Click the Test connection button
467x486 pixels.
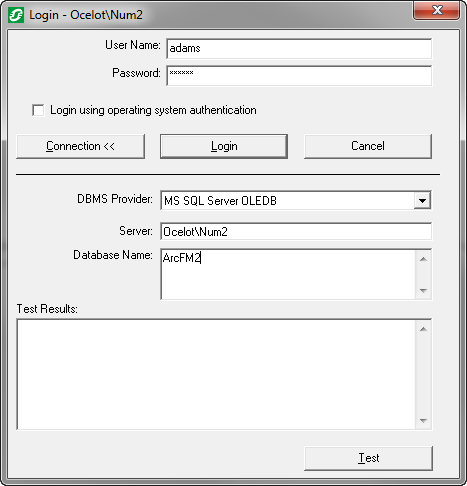click(x=369, y=458)
